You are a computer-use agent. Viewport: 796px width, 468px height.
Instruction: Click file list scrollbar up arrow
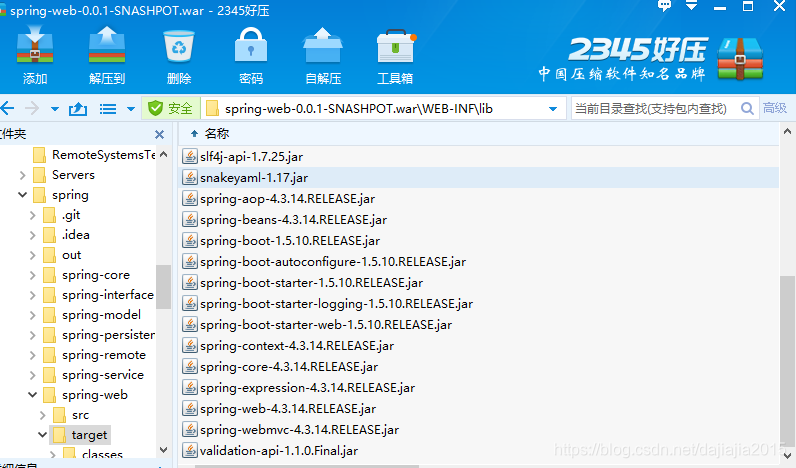(x=787, y=131)
